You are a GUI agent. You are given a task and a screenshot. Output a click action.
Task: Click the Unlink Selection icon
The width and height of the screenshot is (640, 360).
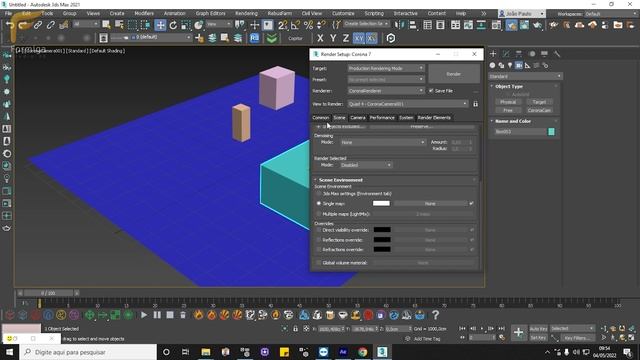tap(51, 25)
